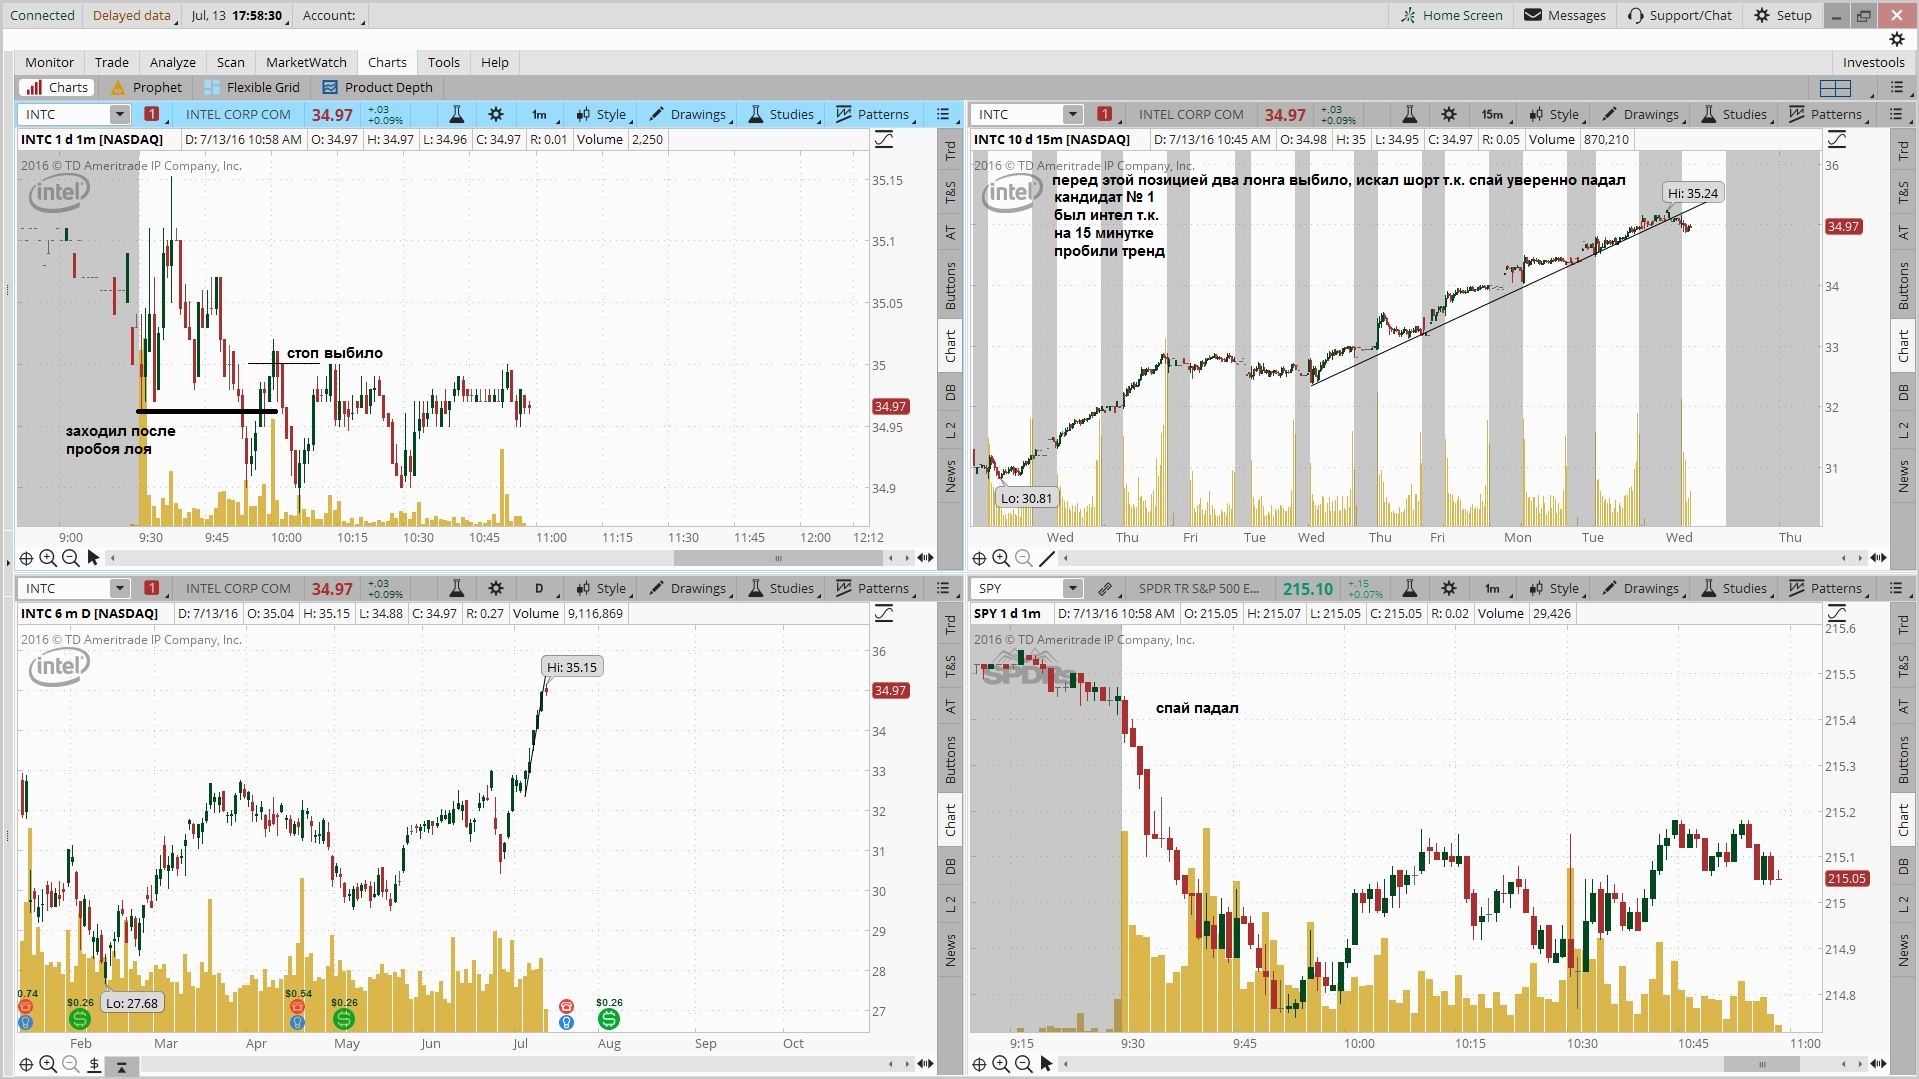Zoom in using magnifier under INTC 15m chart
This screenshot has width=1919, height=1079.
tap(1001, 558)
